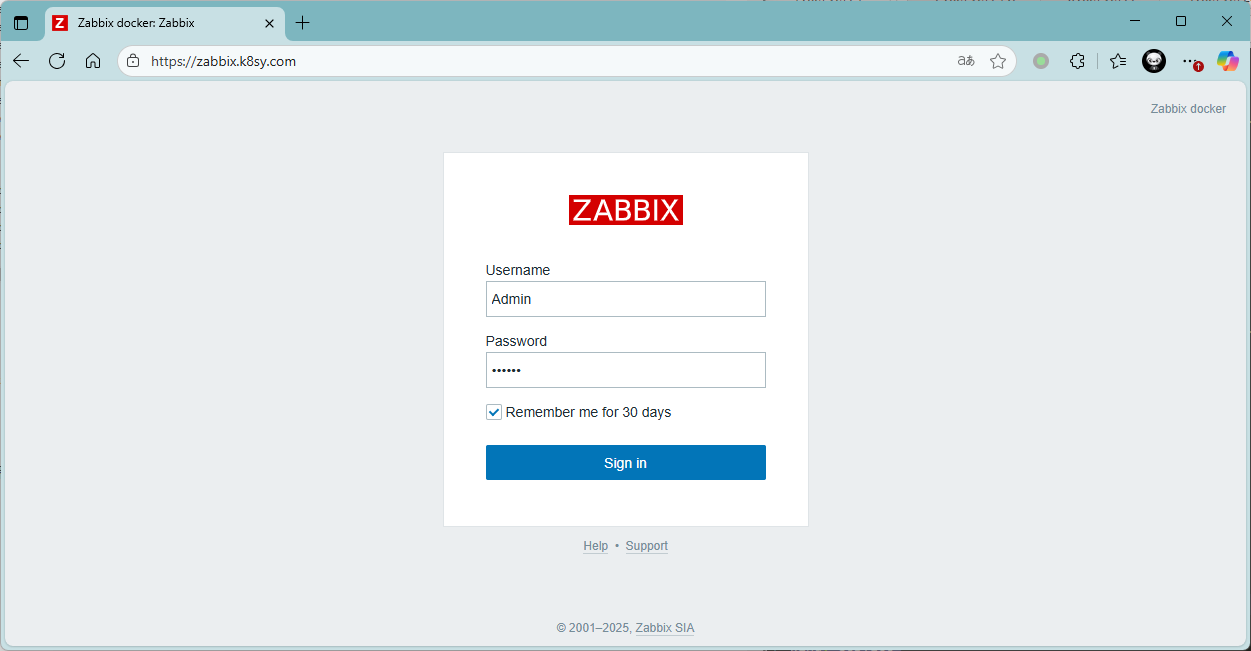View site info lock icon

pos(133,61)
